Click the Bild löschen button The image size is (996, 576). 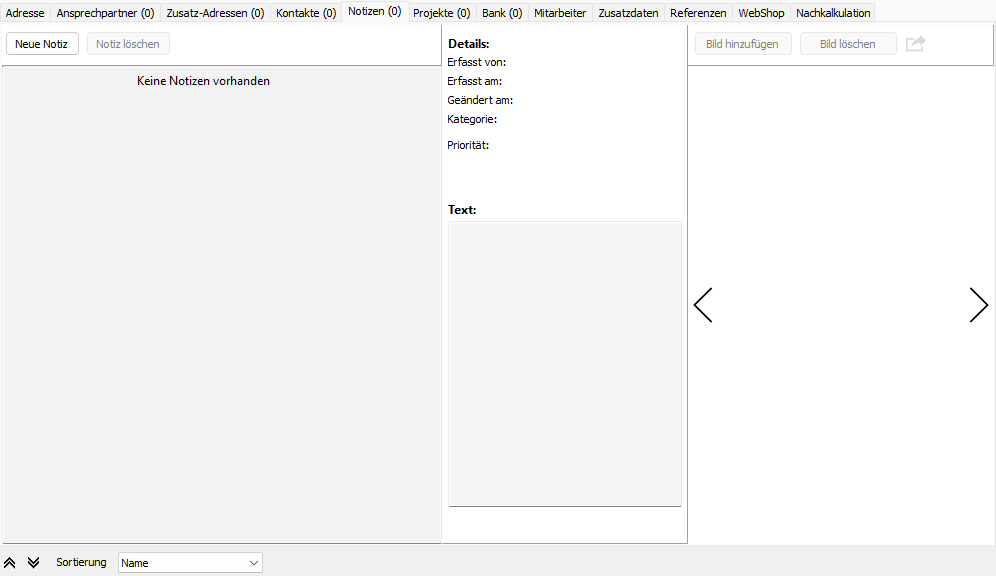[x=848, y=43]
